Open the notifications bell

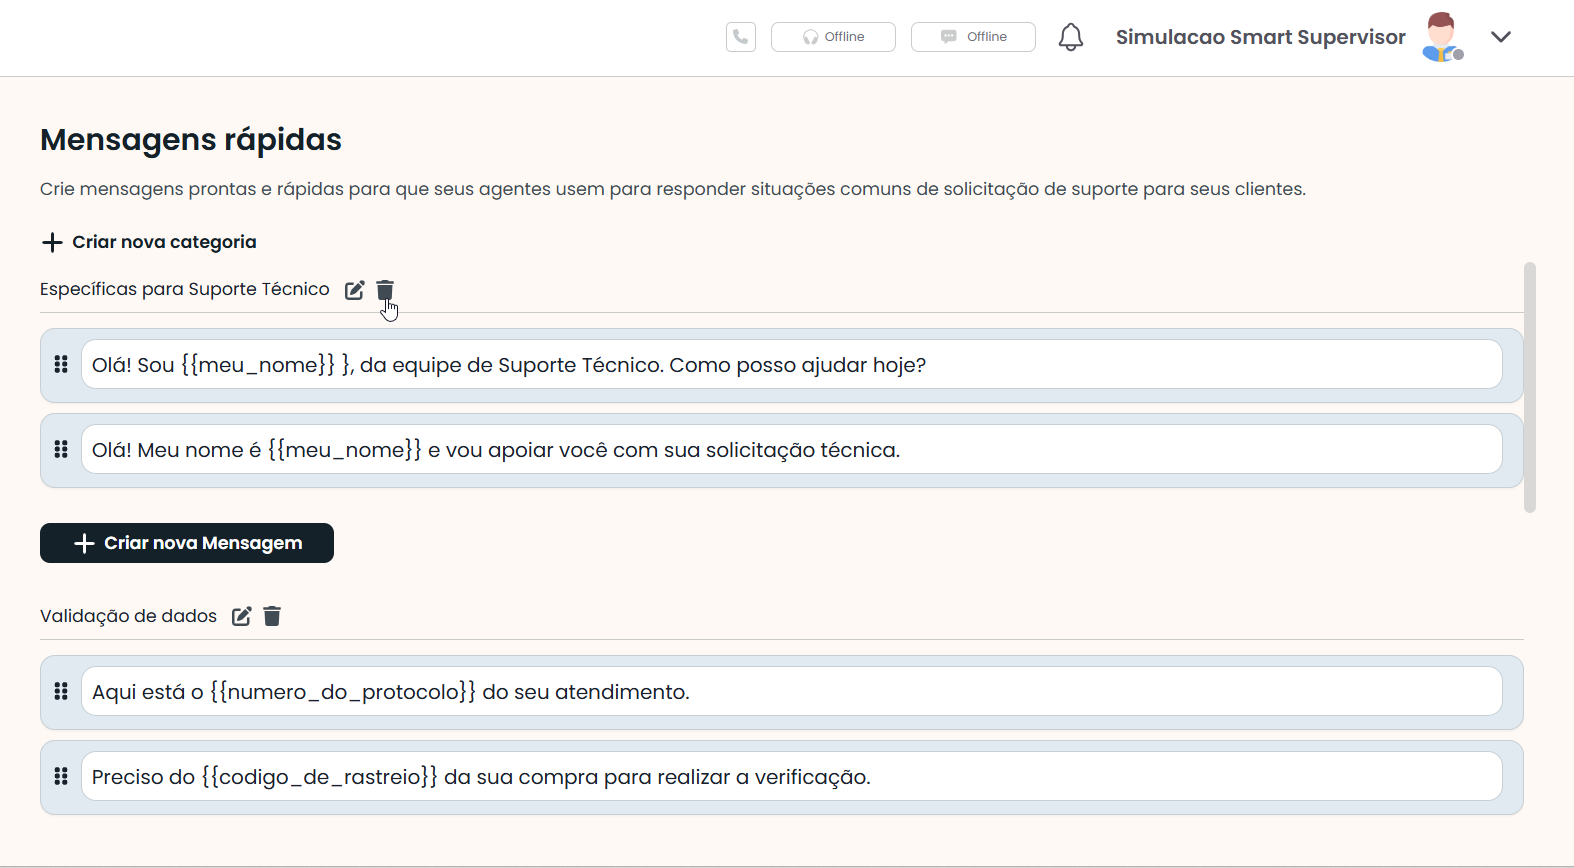[1070, 37]
